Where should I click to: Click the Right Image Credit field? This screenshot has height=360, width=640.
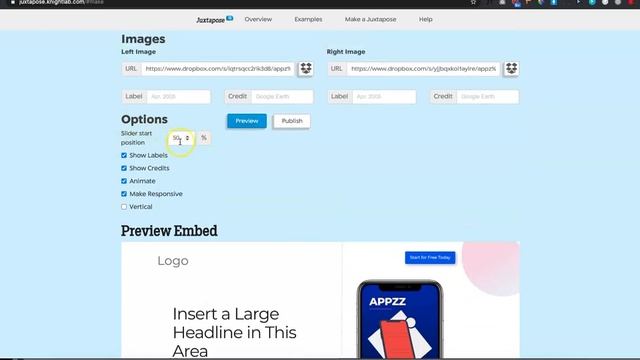[488, 97]
